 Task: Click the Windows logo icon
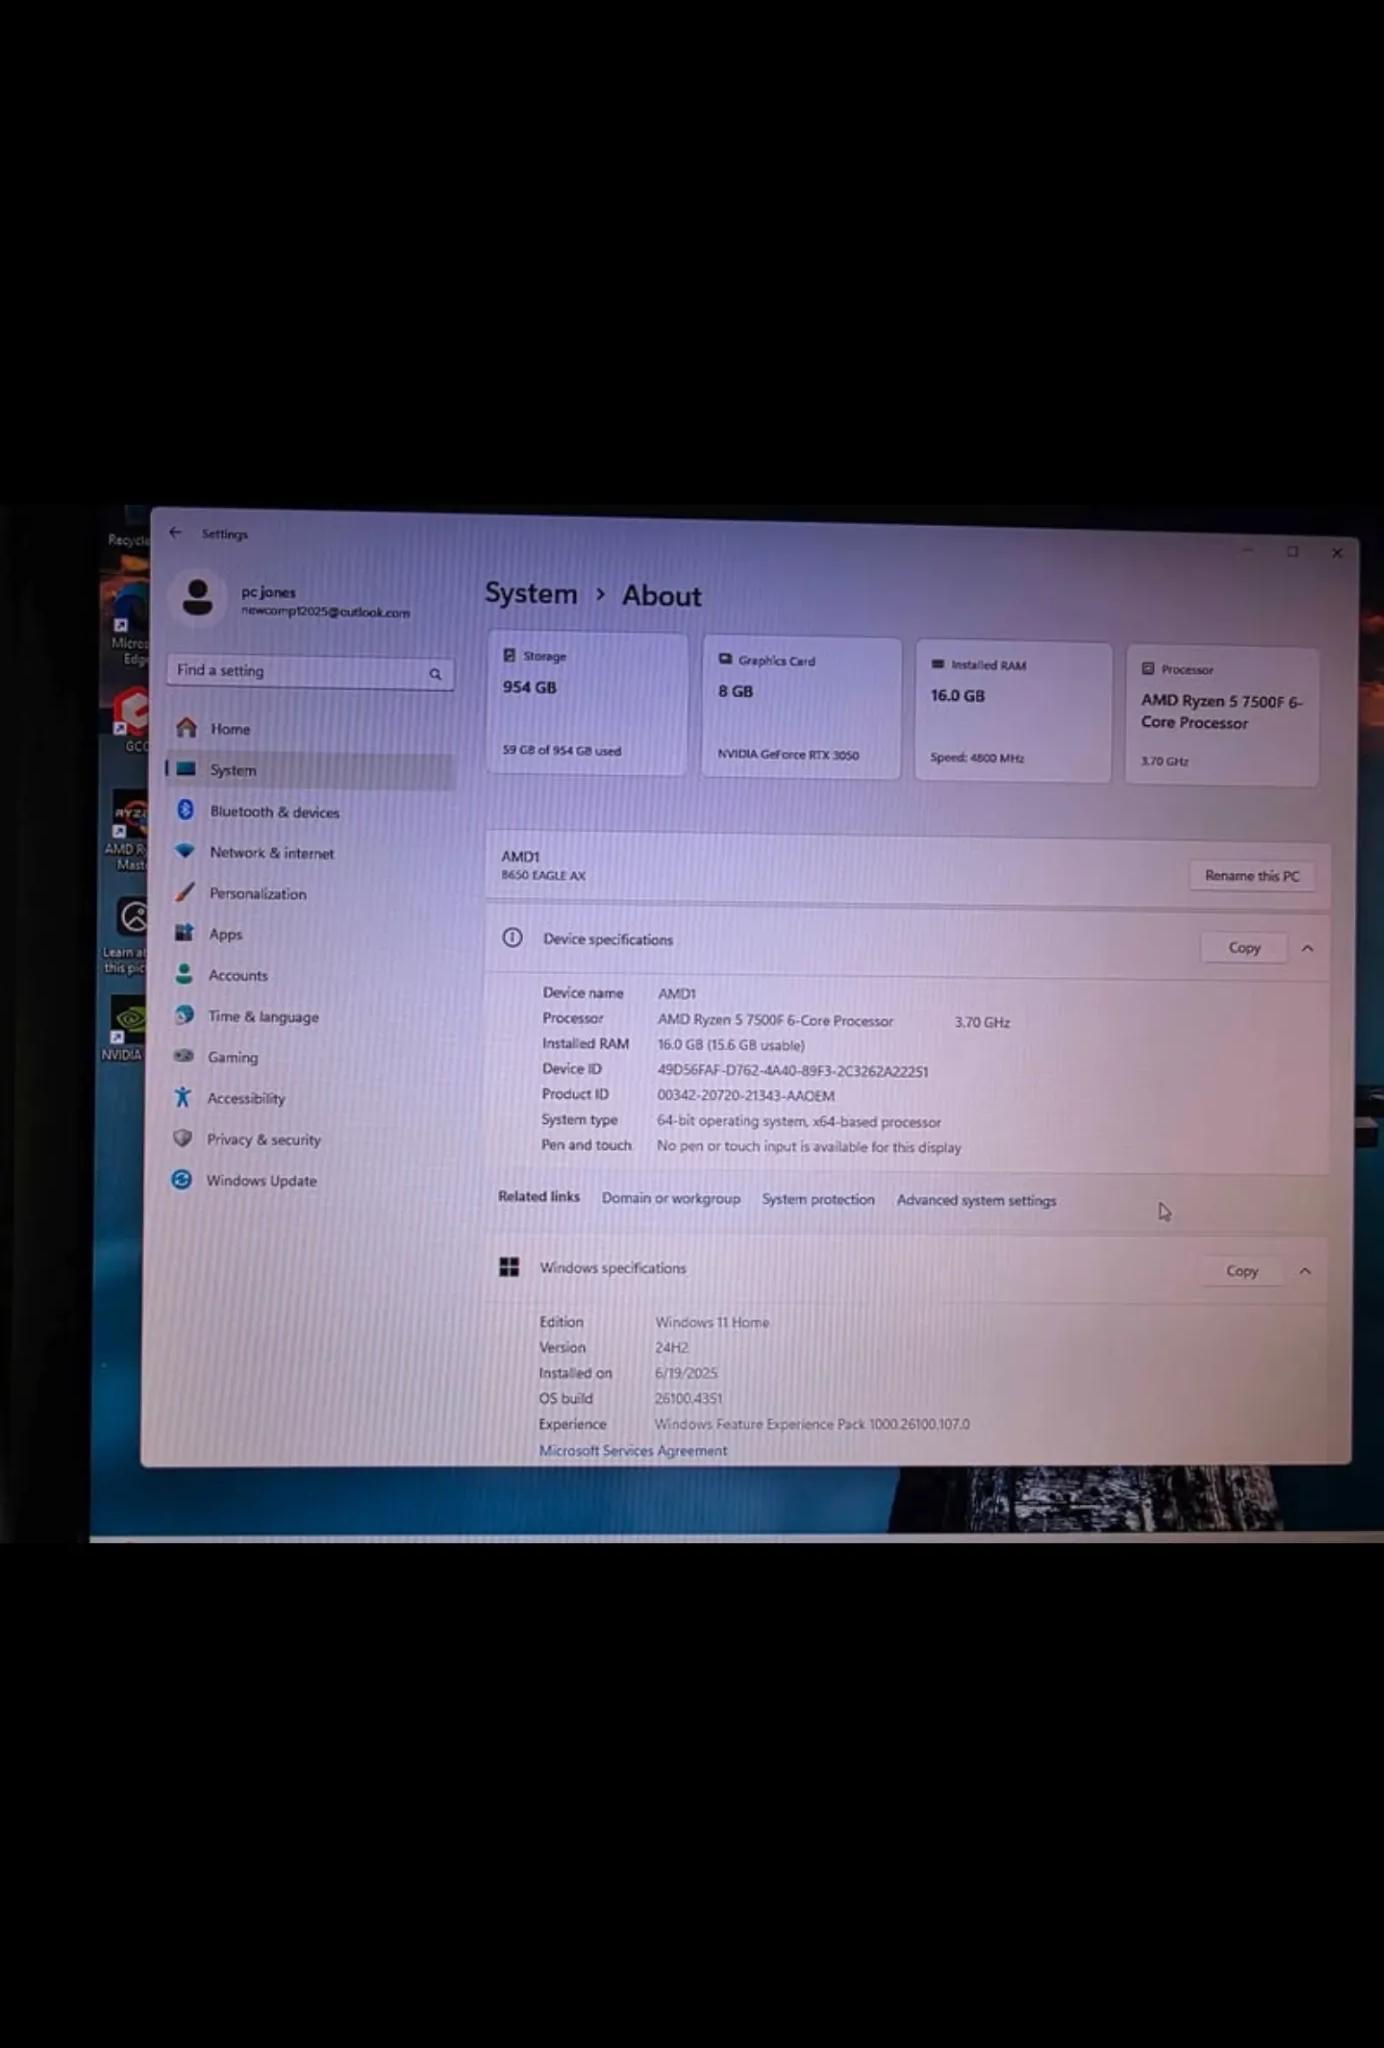509,1267
